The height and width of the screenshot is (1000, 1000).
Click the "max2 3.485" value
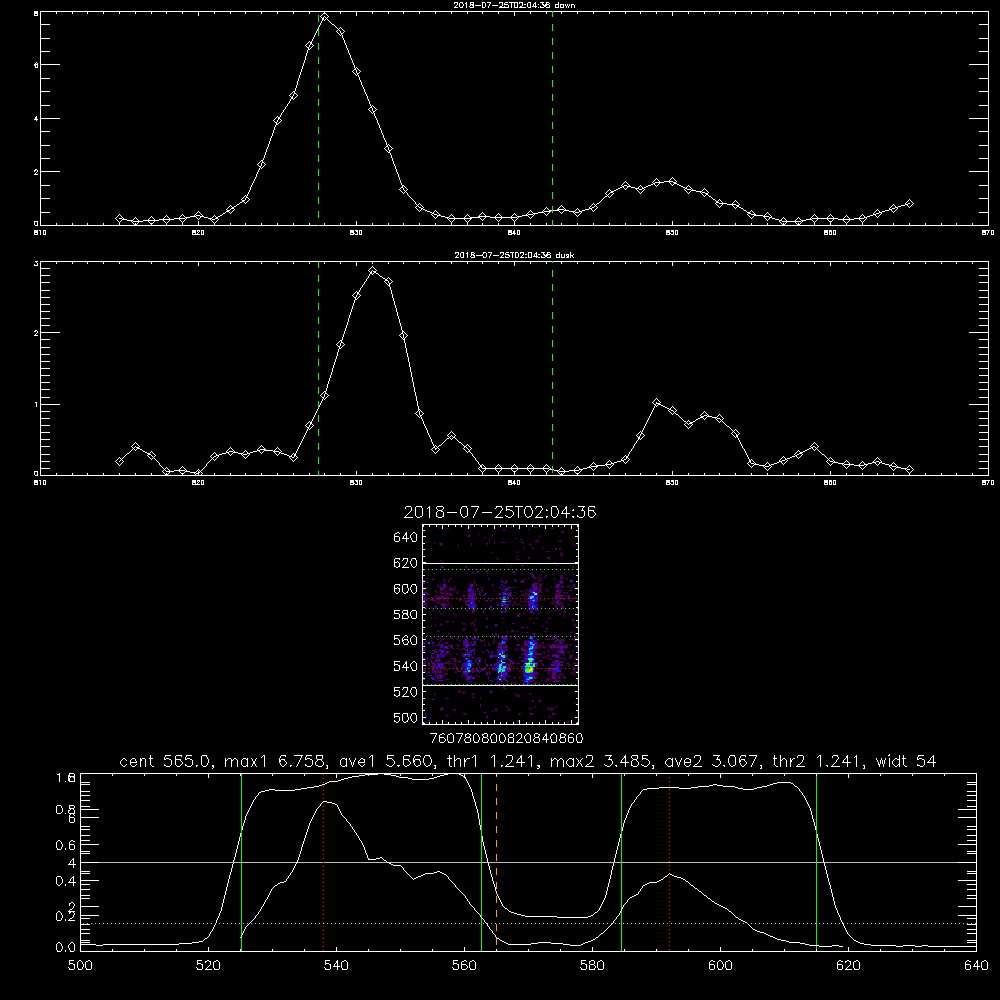pos(601,761)
